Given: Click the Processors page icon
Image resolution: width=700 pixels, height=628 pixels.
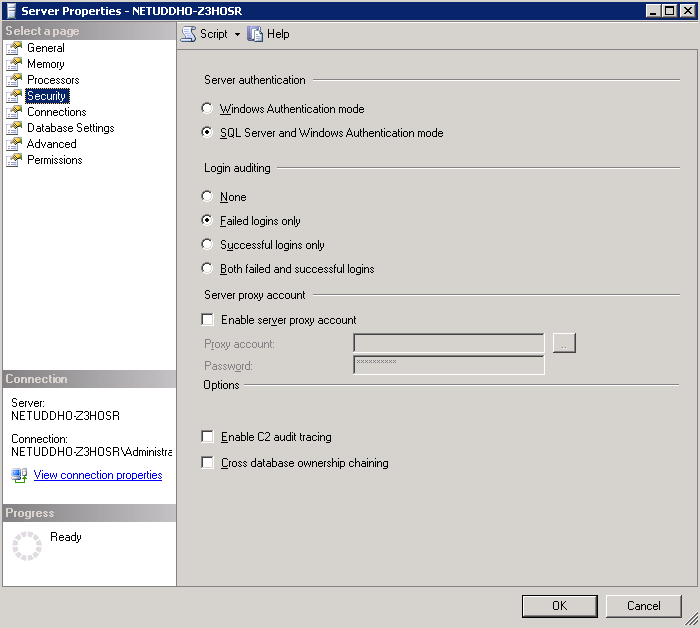Looking at the screenshot, I should 14,80.
